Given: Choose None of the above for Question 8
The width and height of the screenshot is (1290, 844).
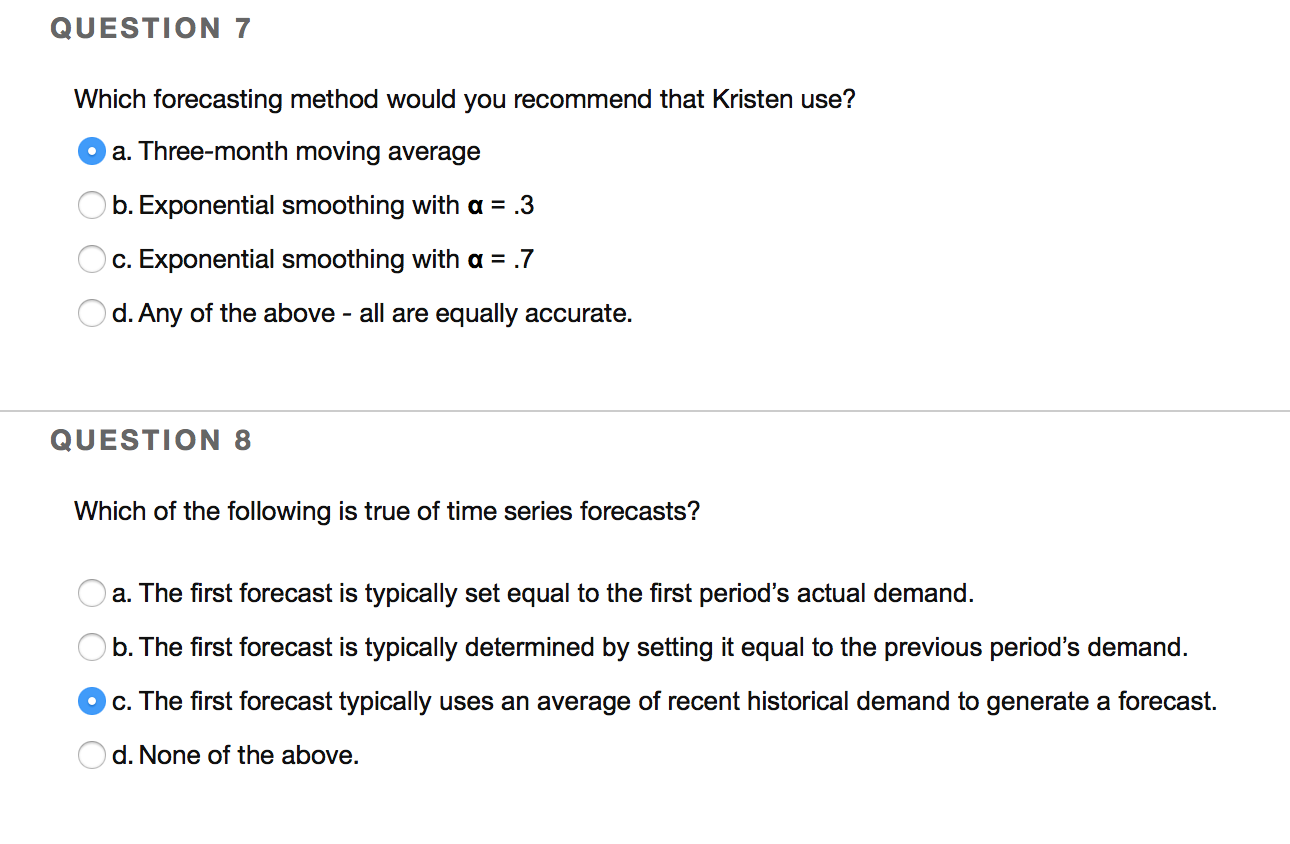Looking at the screenshot, I should pos(92,755).
